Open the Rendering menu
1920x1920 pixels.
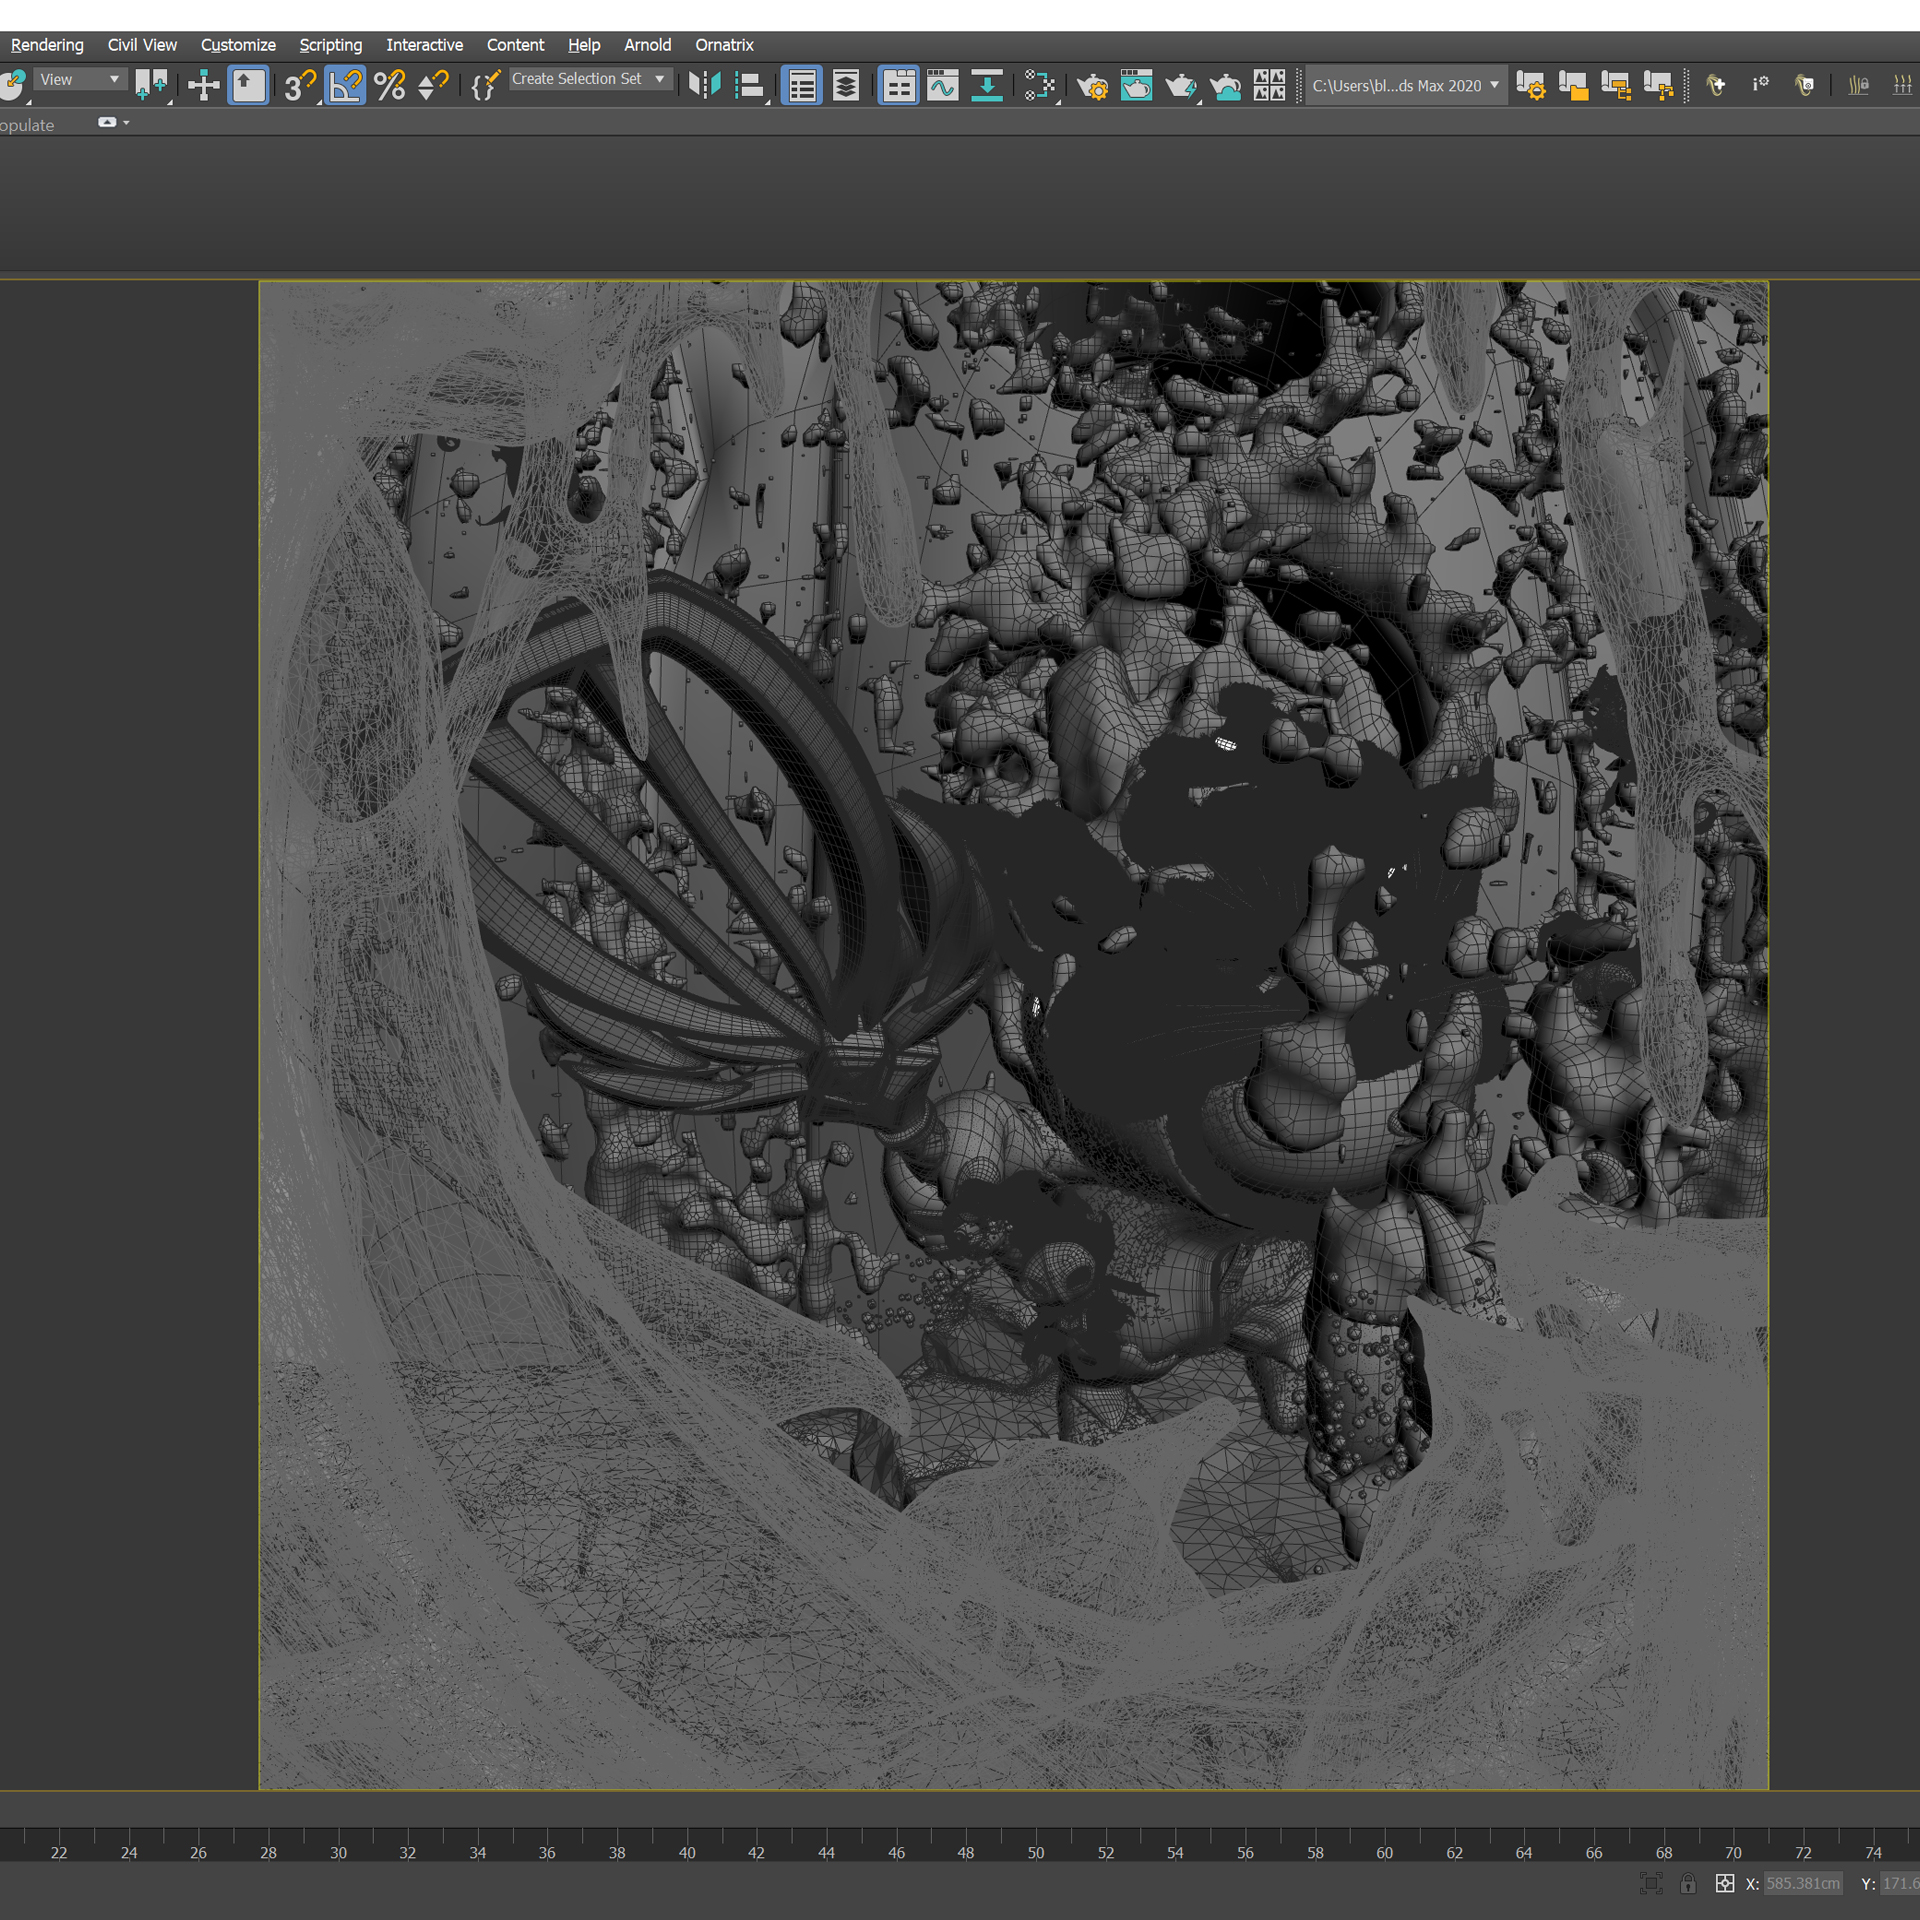pyautogui.click(x=47, y=45)
